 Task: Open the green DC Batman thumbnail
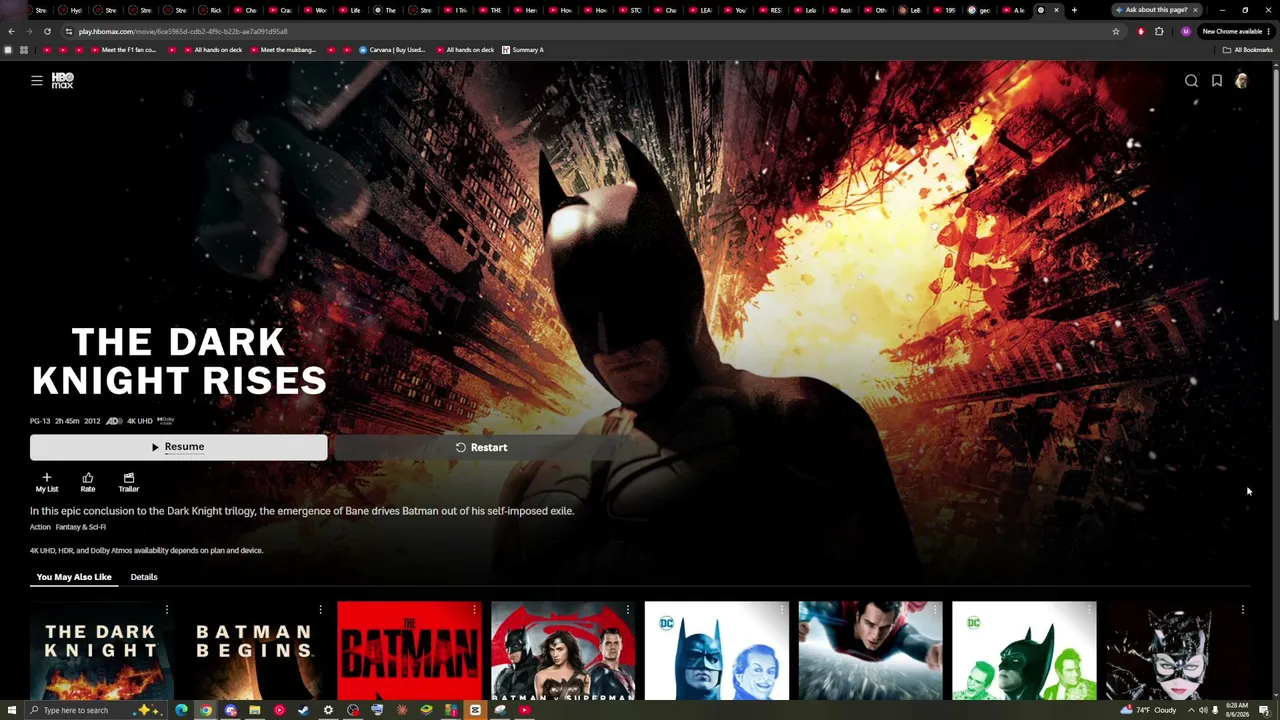[1024, 650]
